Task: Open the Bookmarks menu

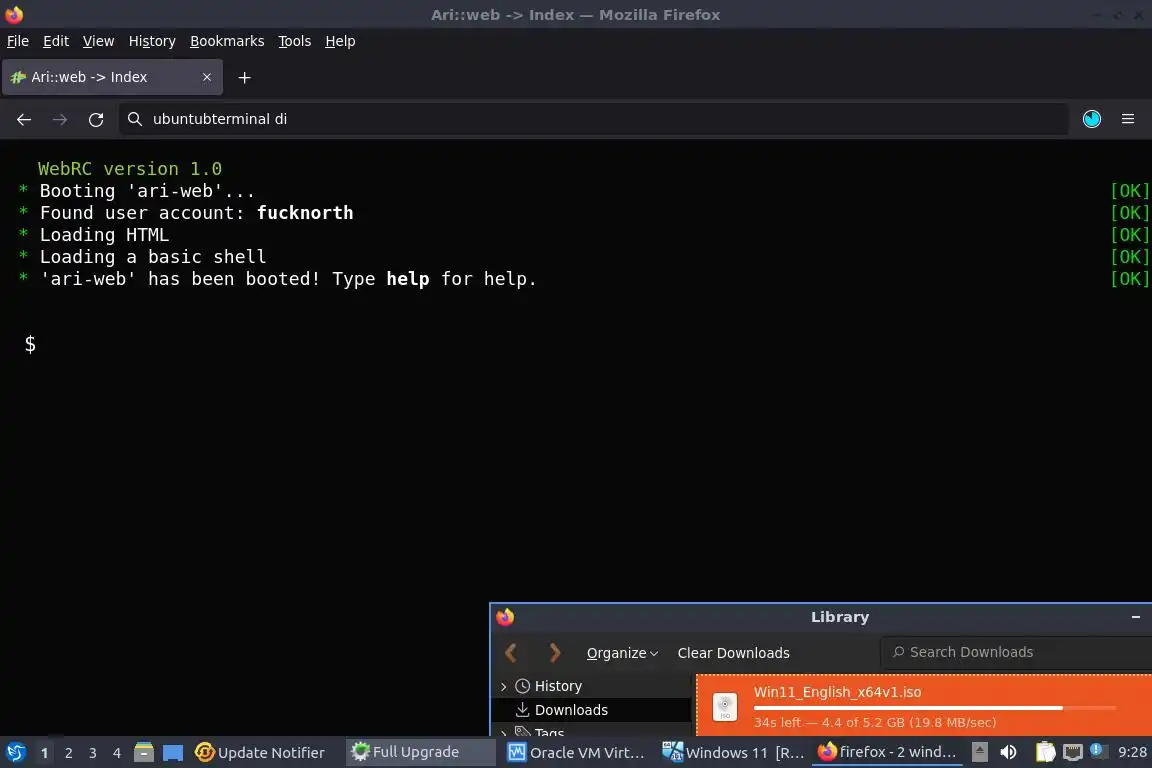Action: (227, 41)
